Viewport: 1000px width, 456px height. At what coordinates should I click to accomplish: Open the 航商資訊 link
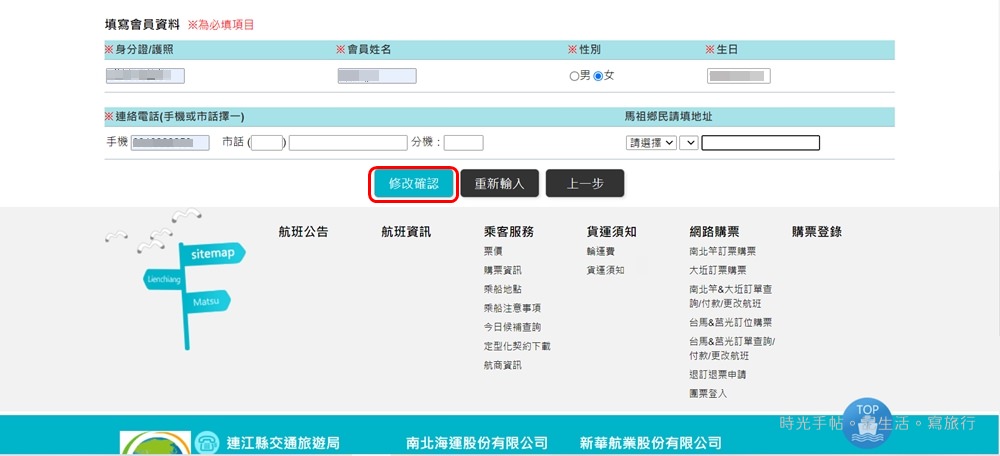click(x=503, y=365)
